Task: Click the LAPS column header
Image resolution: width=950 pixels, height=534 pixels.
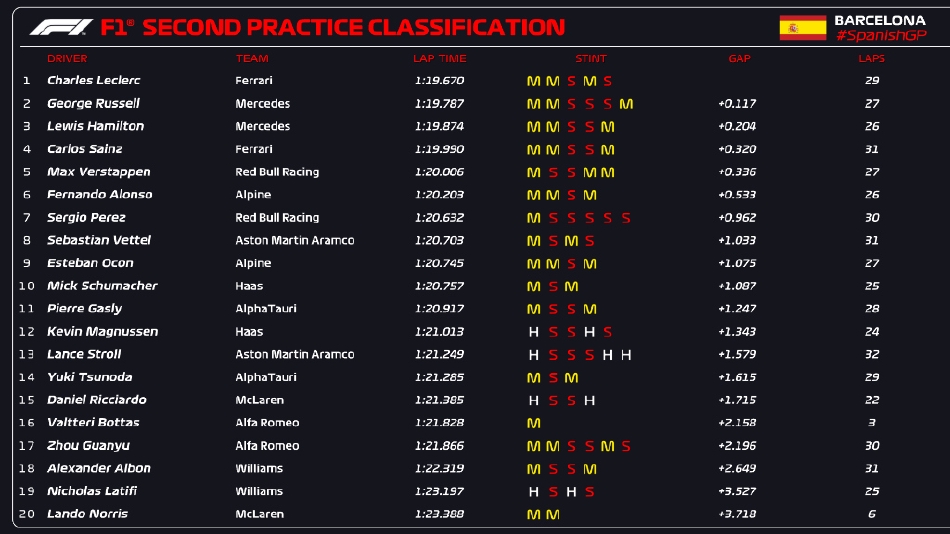Action: point(871,59)
